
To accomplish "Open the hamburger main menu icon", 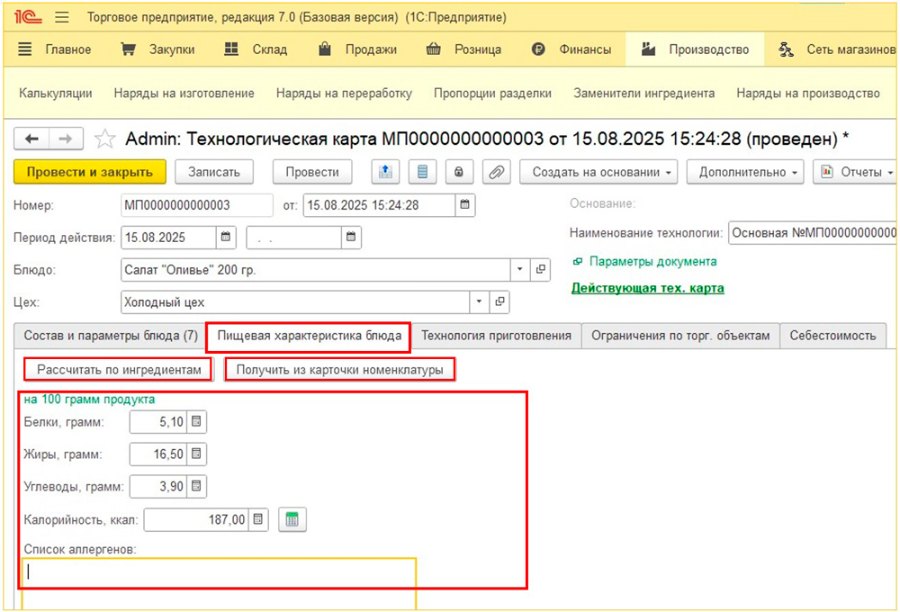I will pyautogui.click(x=62, y=17).
